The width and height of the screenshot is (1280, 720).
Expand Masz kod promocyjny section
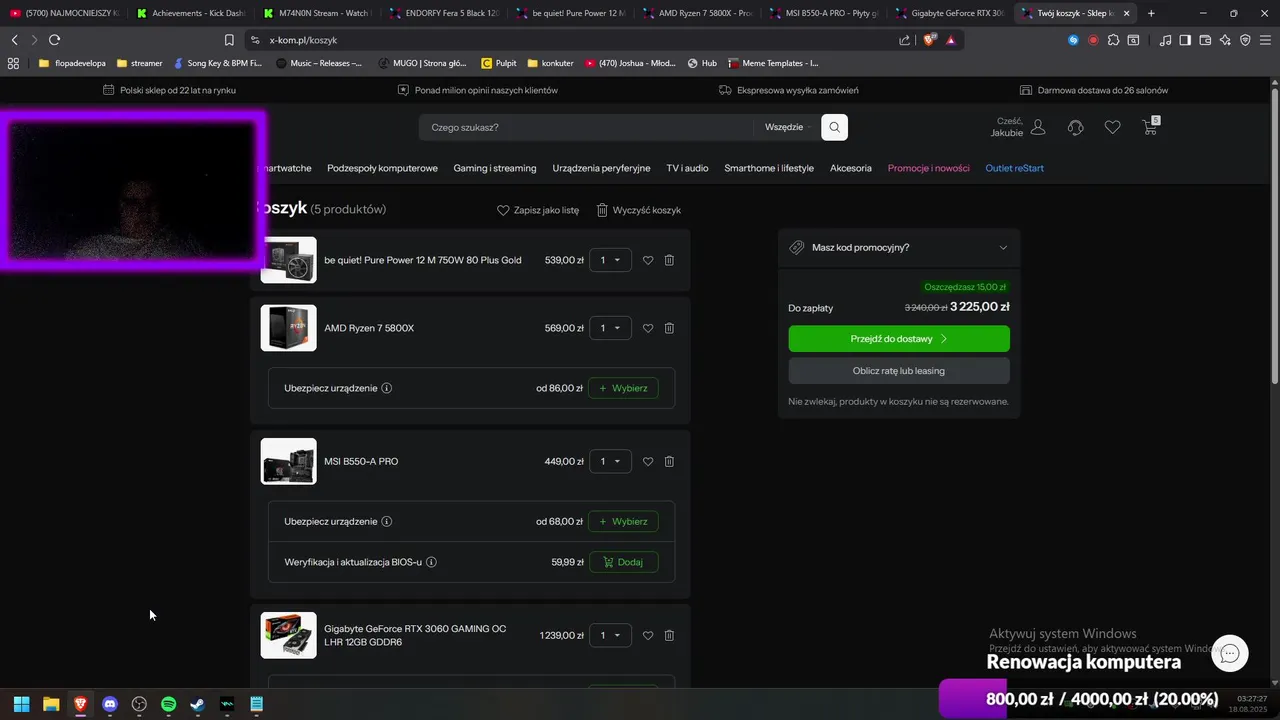coord(899,247)
